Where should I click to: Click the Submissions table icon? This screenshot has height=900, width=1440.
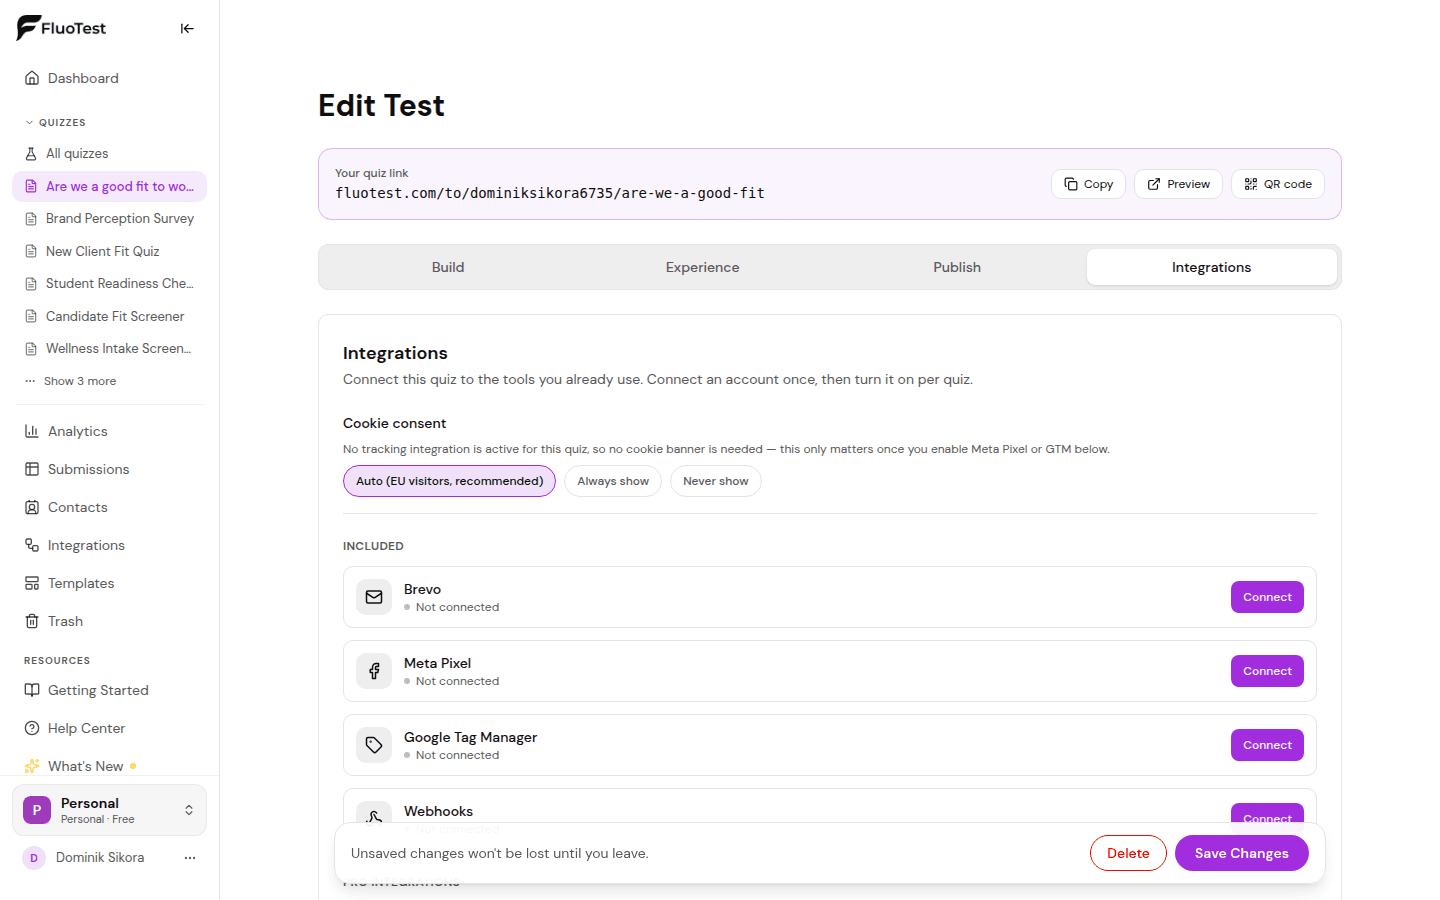click(x=32, y=469)
